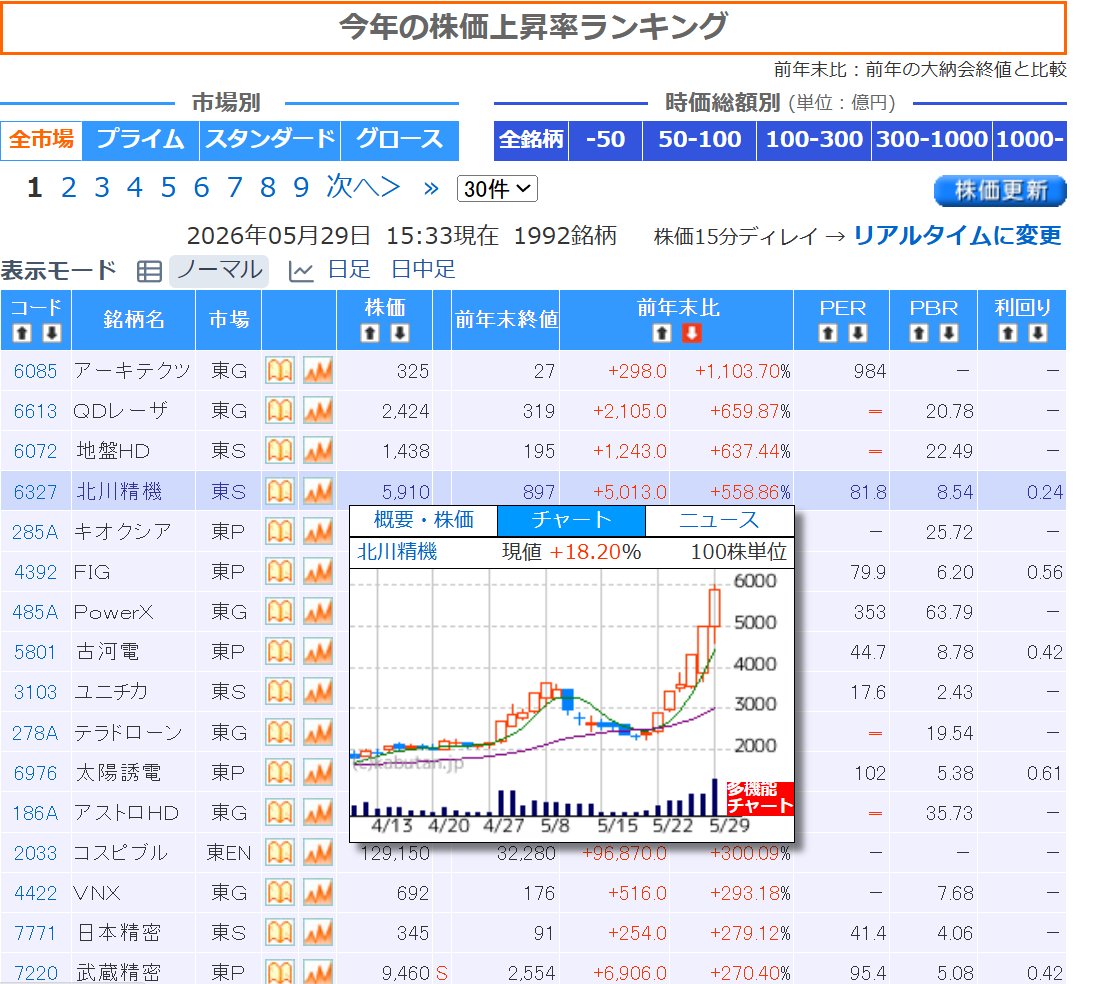Go to page 9
The image size is (1100, 984).
[301, 188]
